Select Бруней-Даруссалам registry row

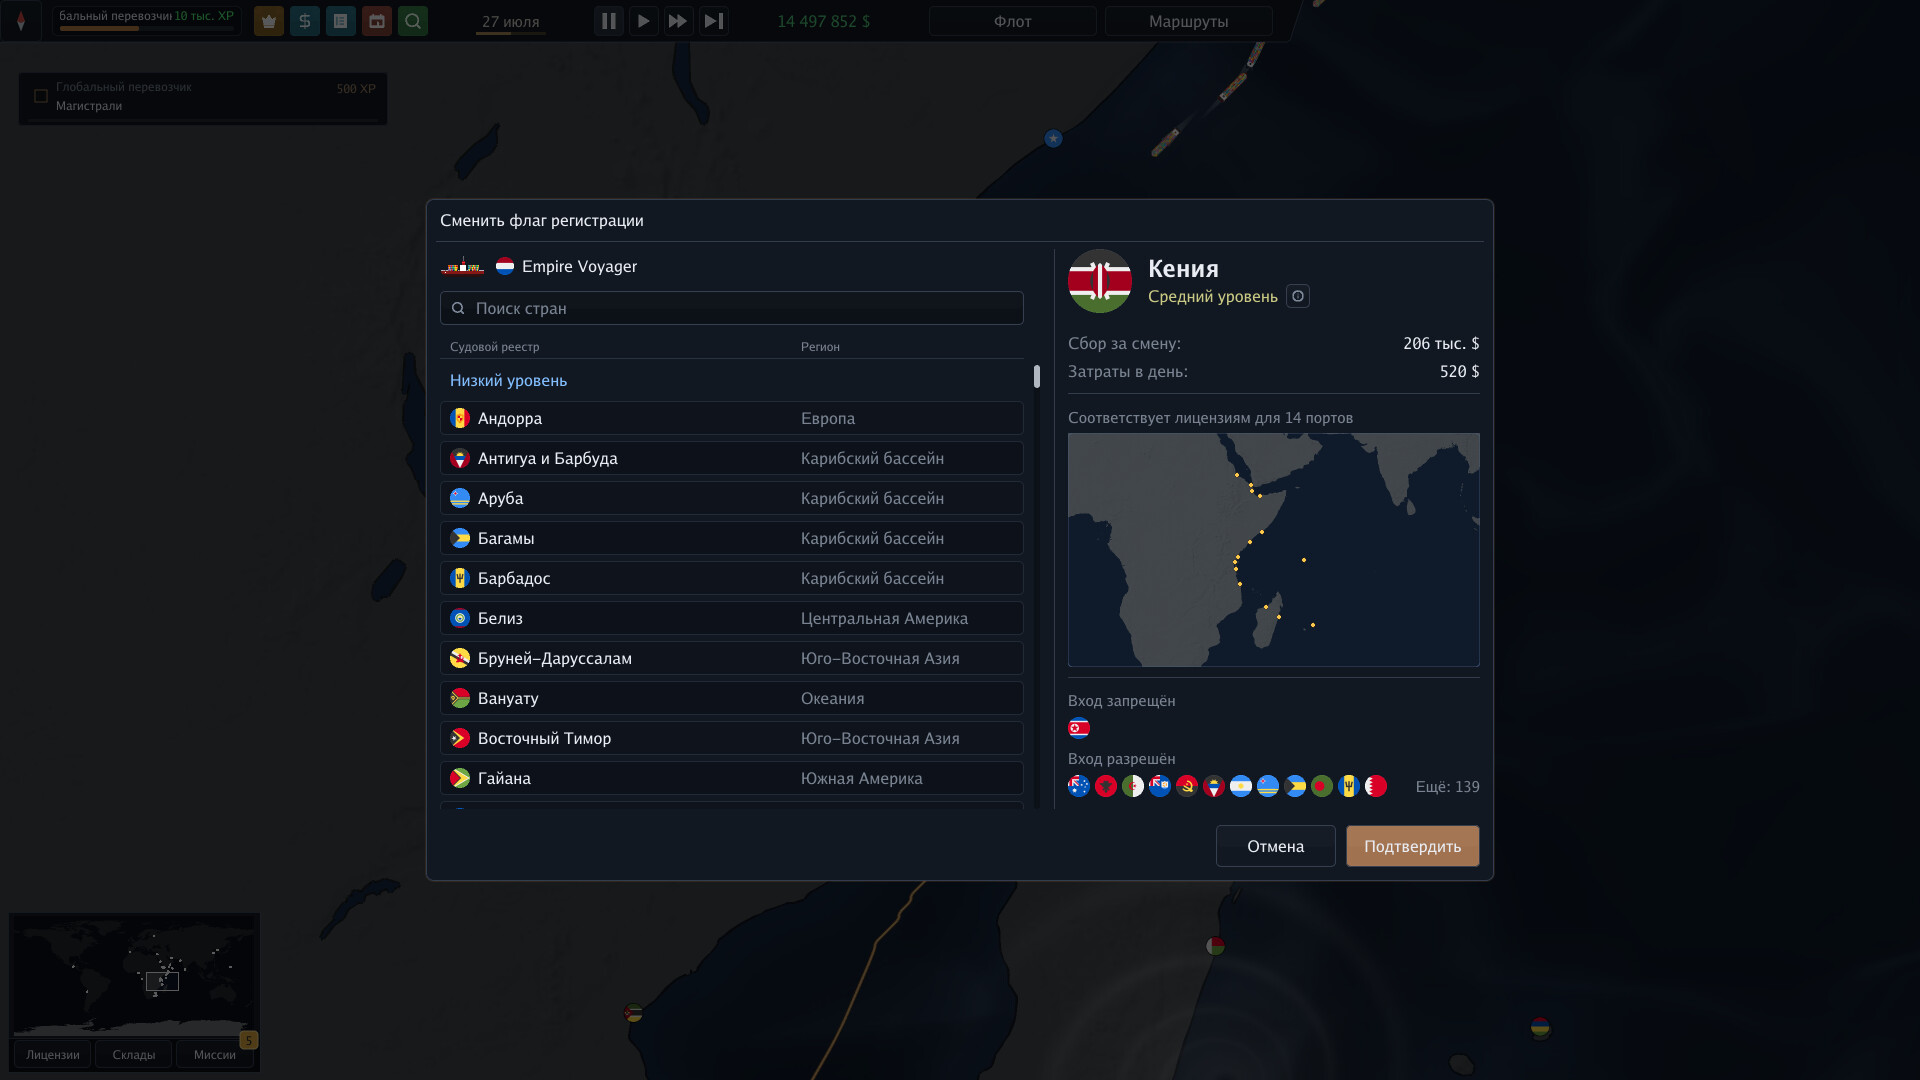tap(732, 658)
